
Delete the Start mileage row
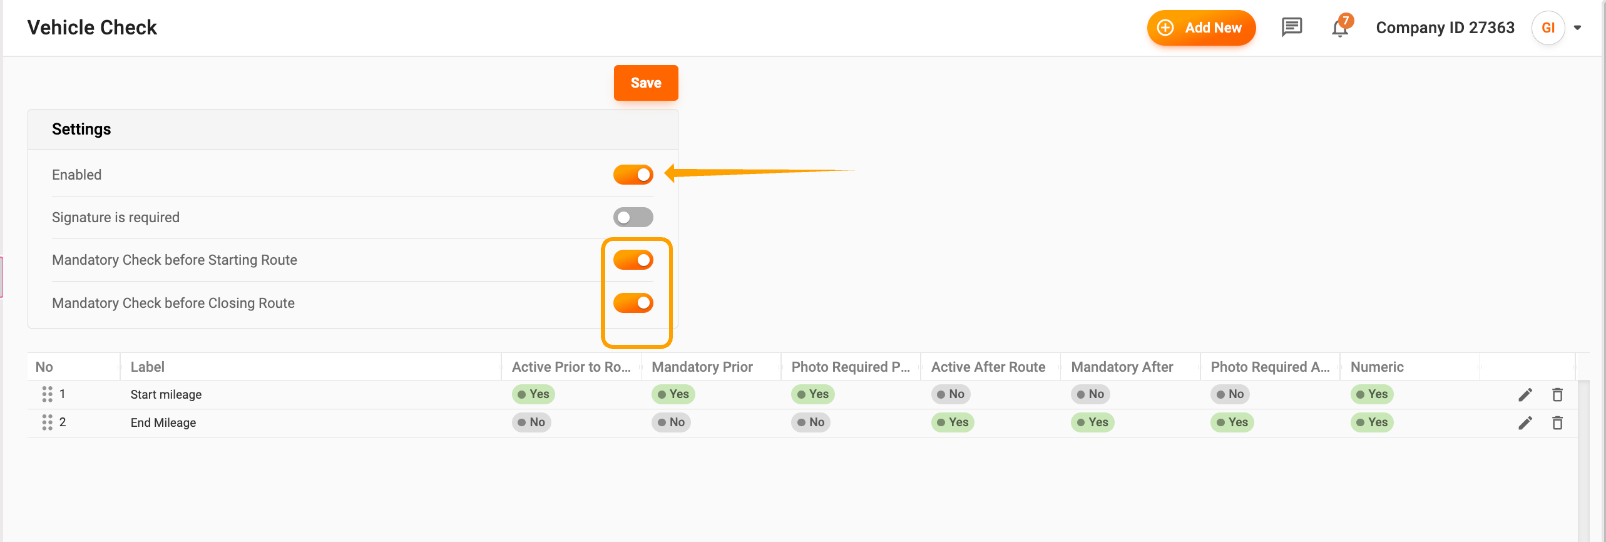[1557, 395]
